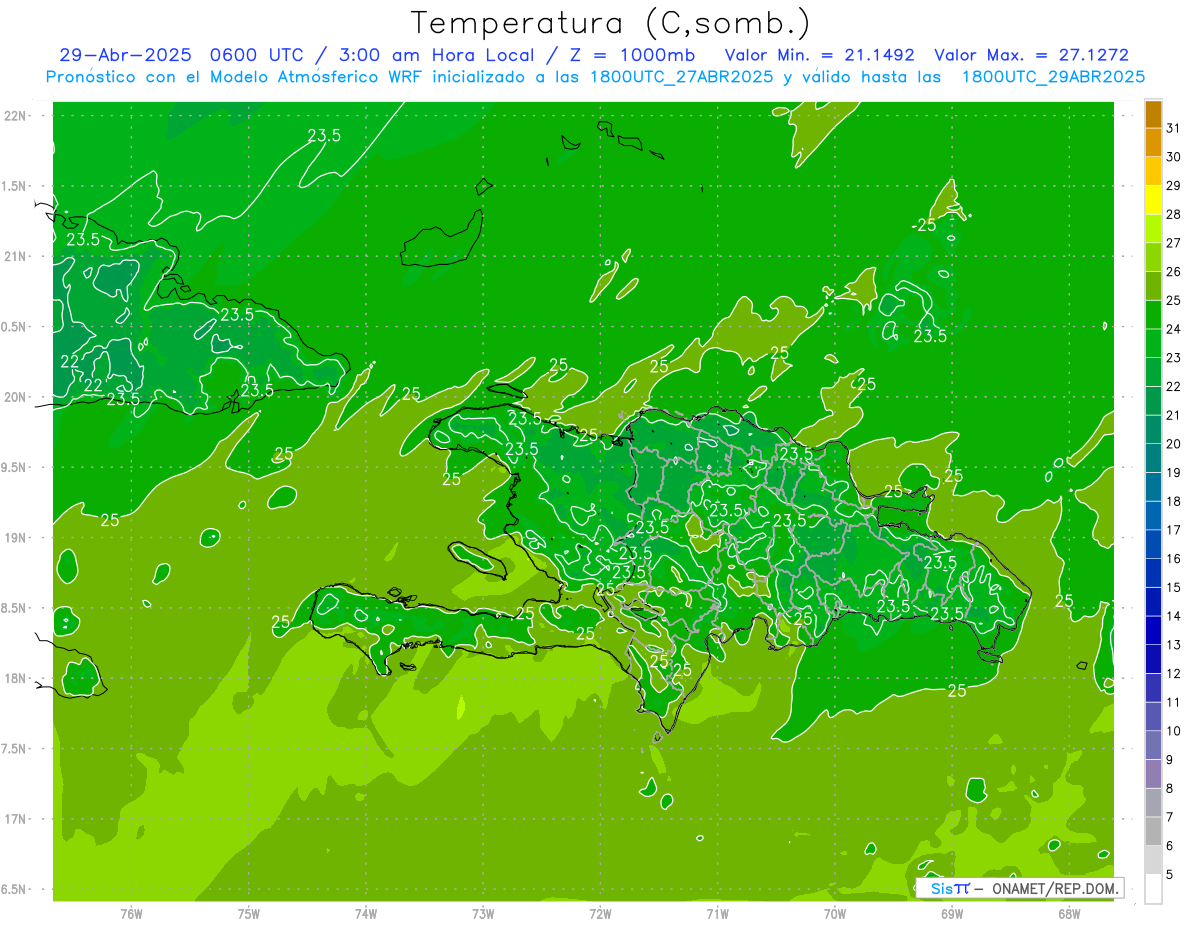Click the legend value '24'
Image resolution: width=1200 pixels, height=927 pixels.
[x=1173, y=328]
